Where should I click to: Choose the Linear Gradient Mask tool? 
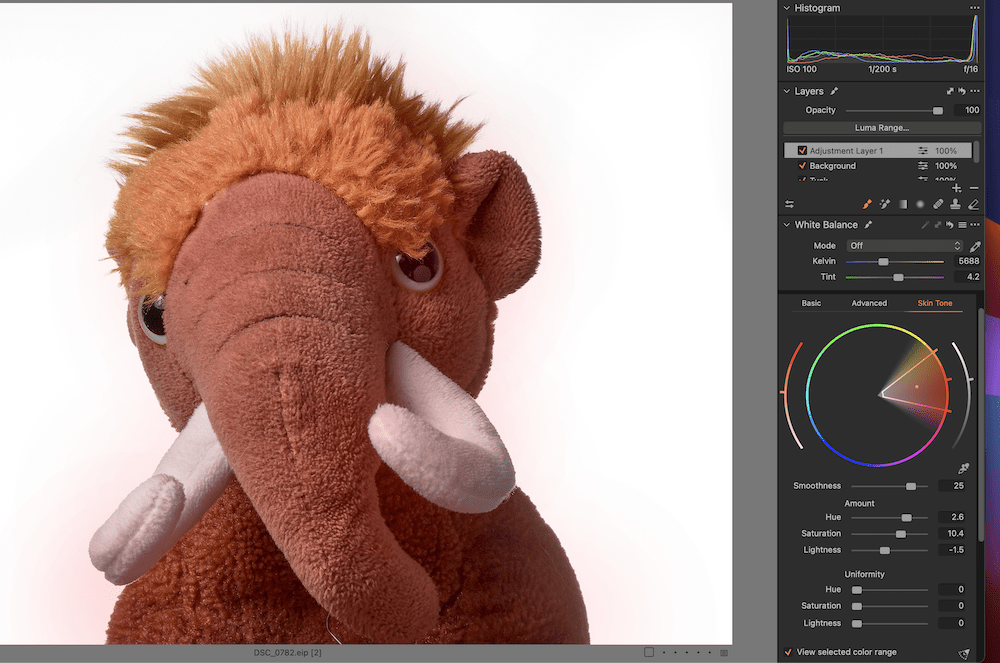pyautogui.click(x=903, y=204)
